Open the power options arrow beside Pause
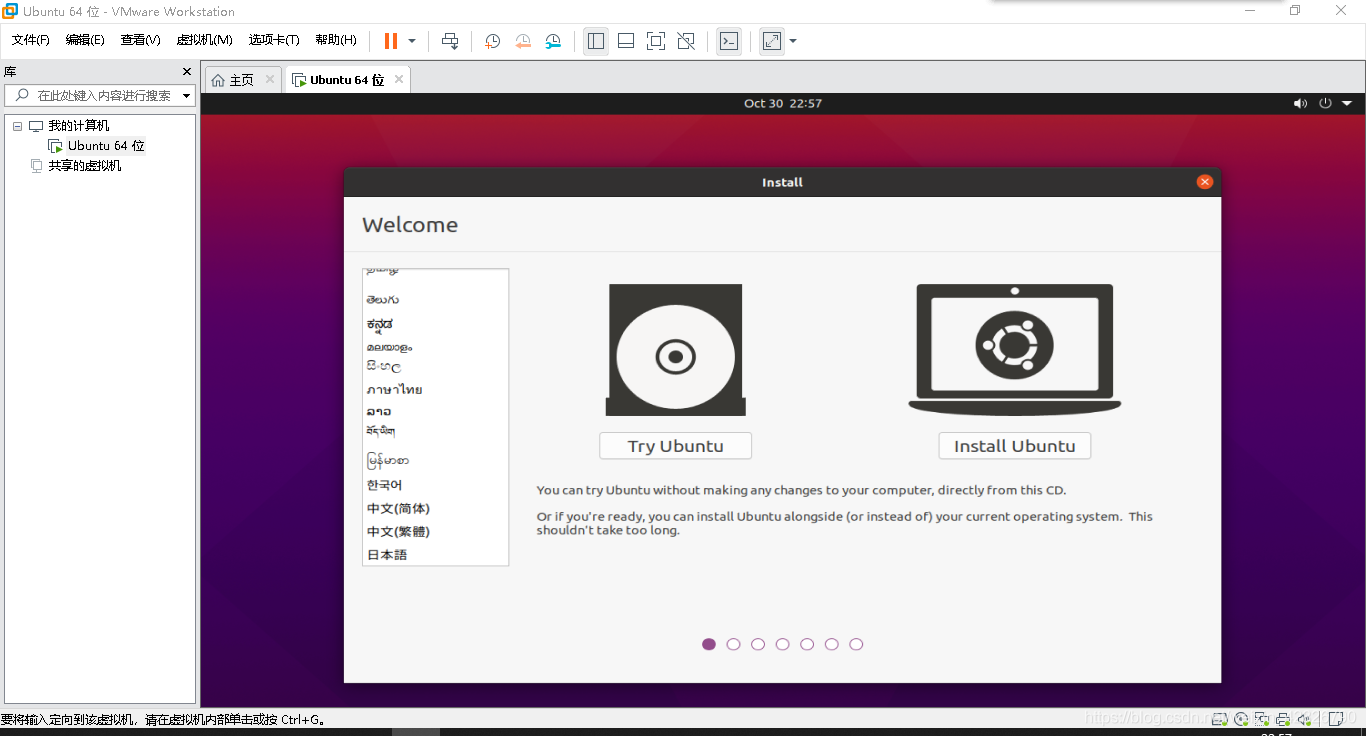Screen dimensions: 1366x736 (412, 41)
